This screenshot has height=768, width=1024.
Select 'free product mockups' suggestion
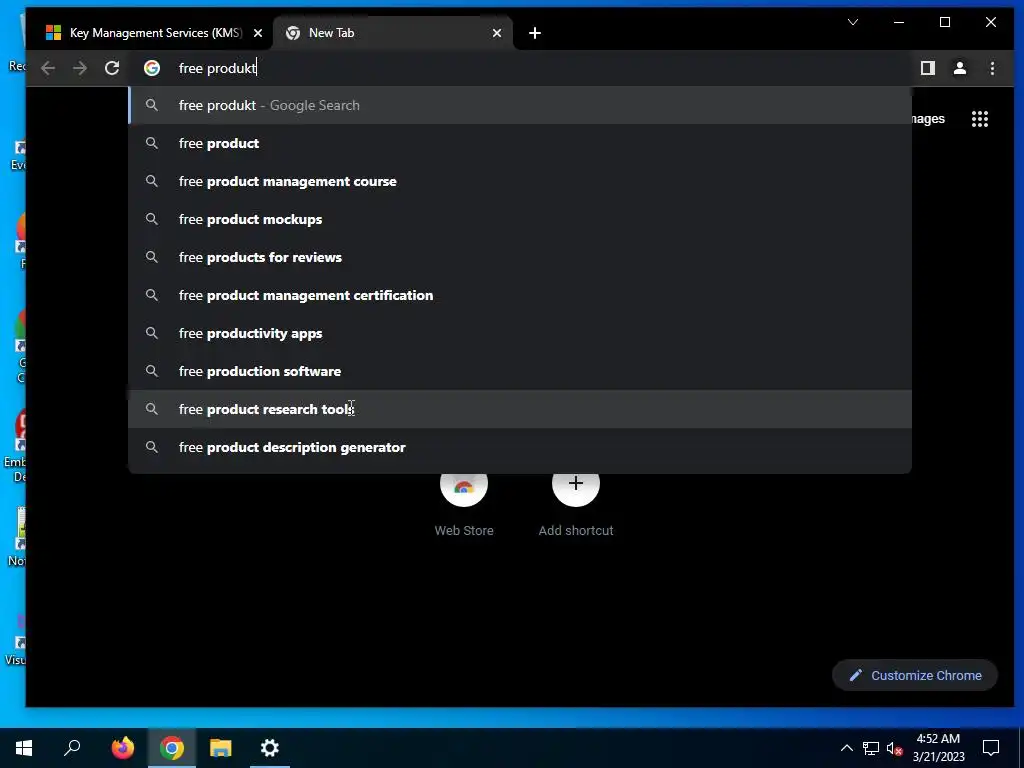(x=520, y=219)
